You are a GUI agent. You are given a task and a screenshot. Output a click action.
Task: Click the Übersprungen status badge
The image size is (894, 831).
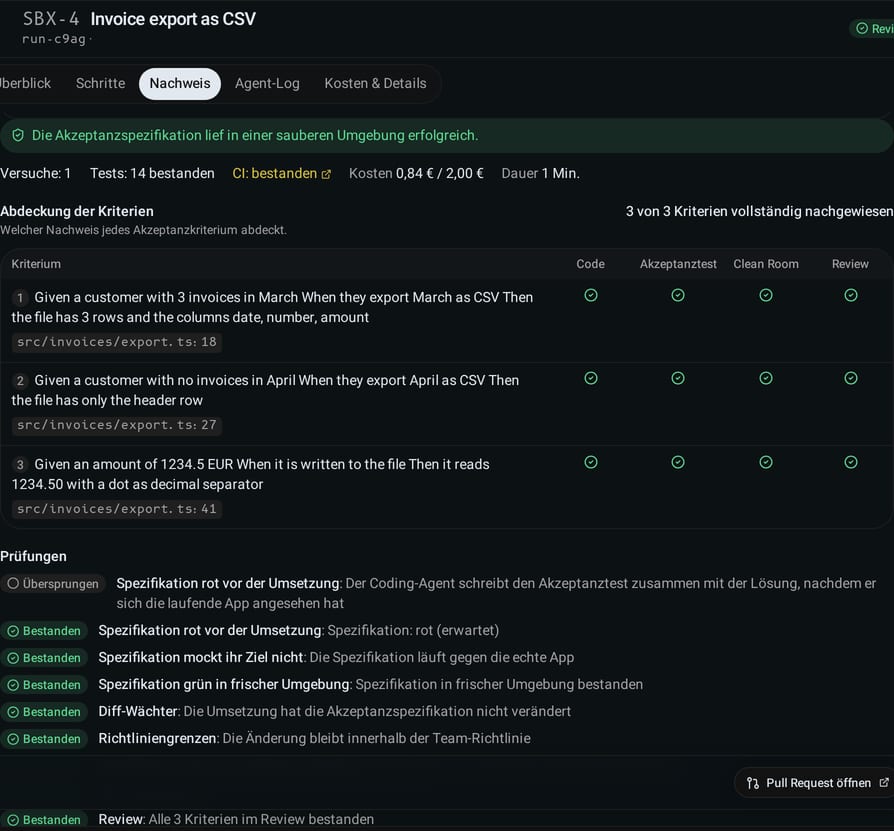(x=53, y=584)
